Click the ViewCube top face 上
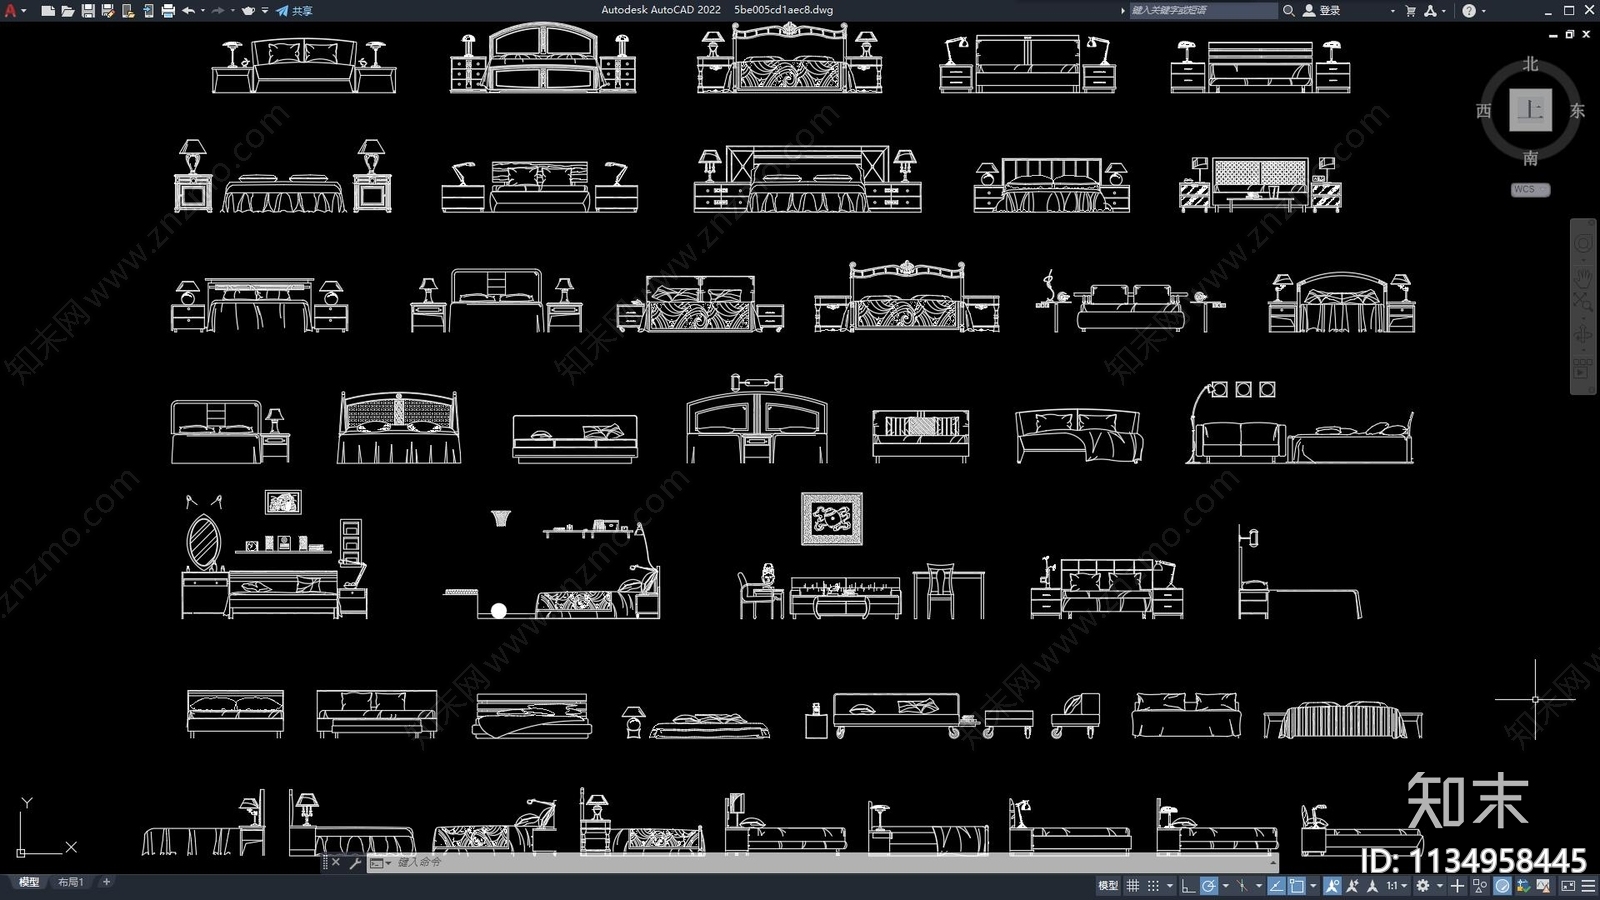This screenshot has width=1600, height=900. [x=1530, y=110]
